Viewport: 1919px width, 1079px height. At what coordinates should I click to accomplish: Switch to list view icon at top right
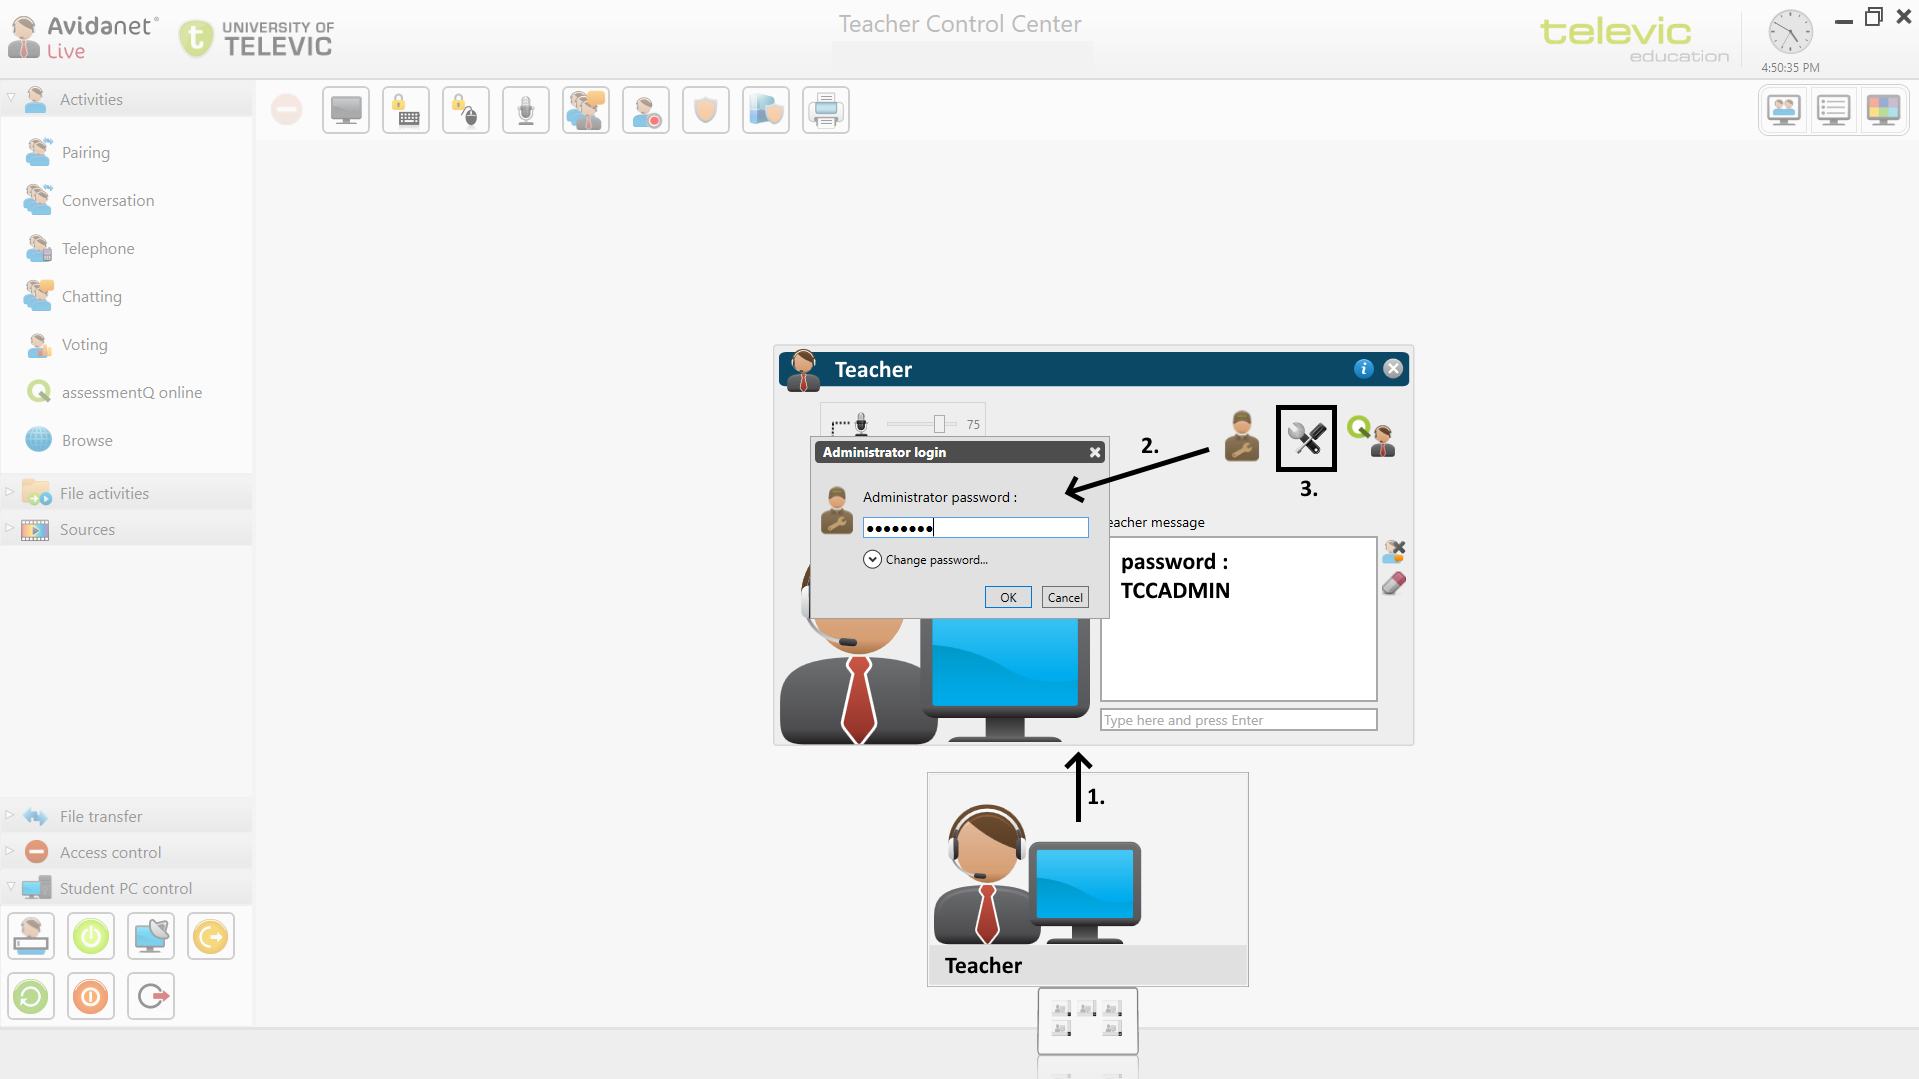[1834, 109]
